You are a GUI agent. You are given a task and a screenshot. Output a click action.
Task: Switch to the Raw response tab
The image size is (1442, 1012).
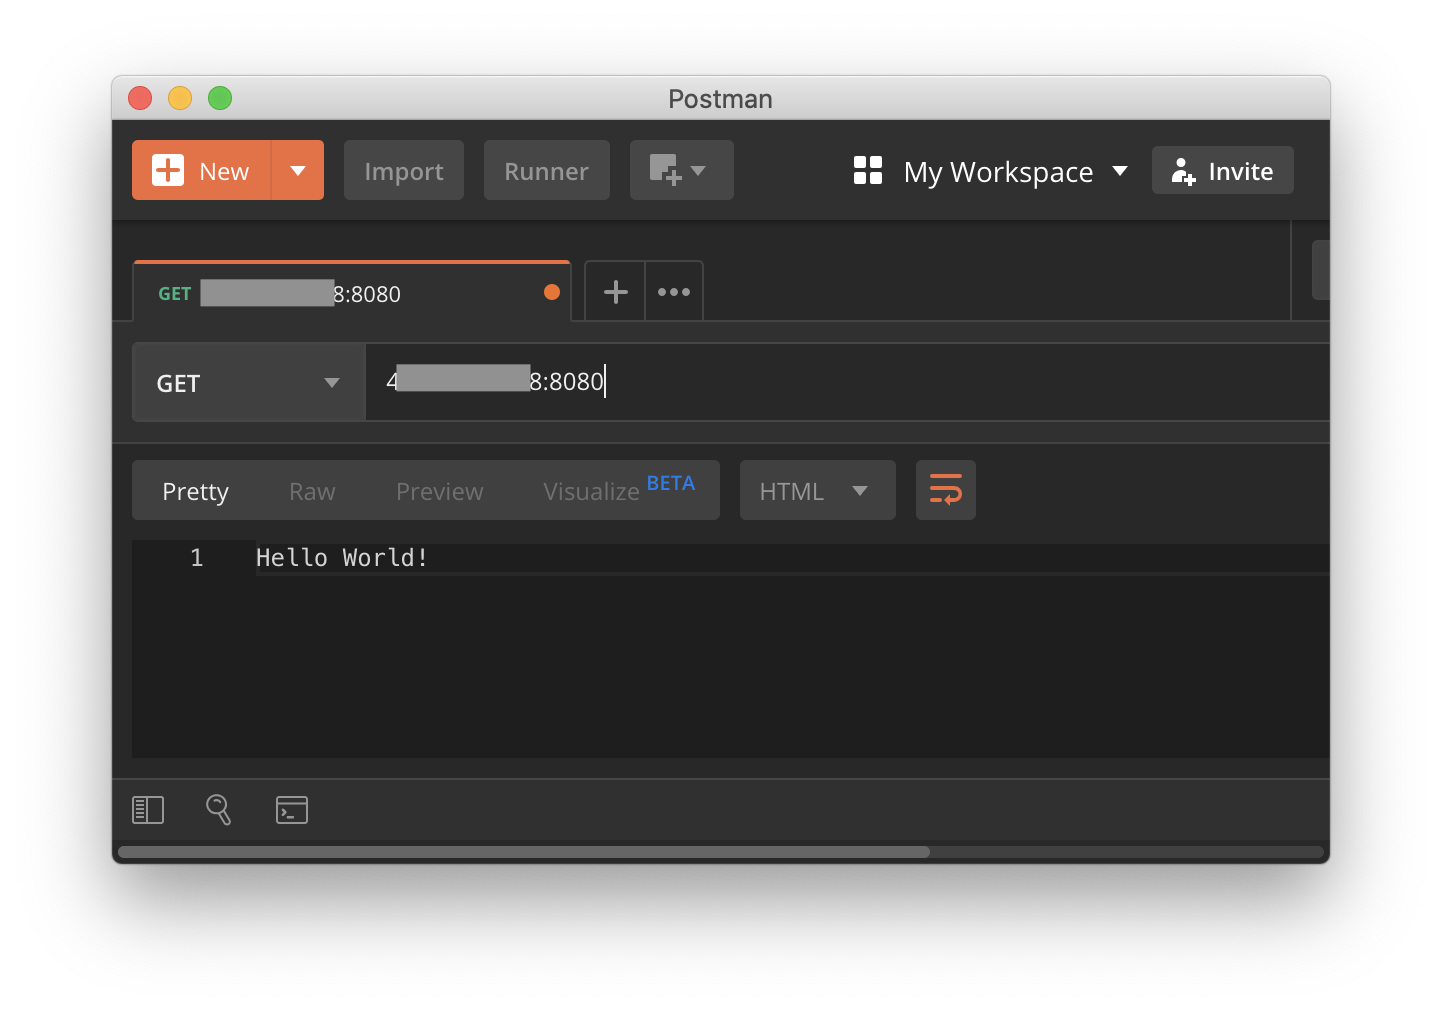311,491
